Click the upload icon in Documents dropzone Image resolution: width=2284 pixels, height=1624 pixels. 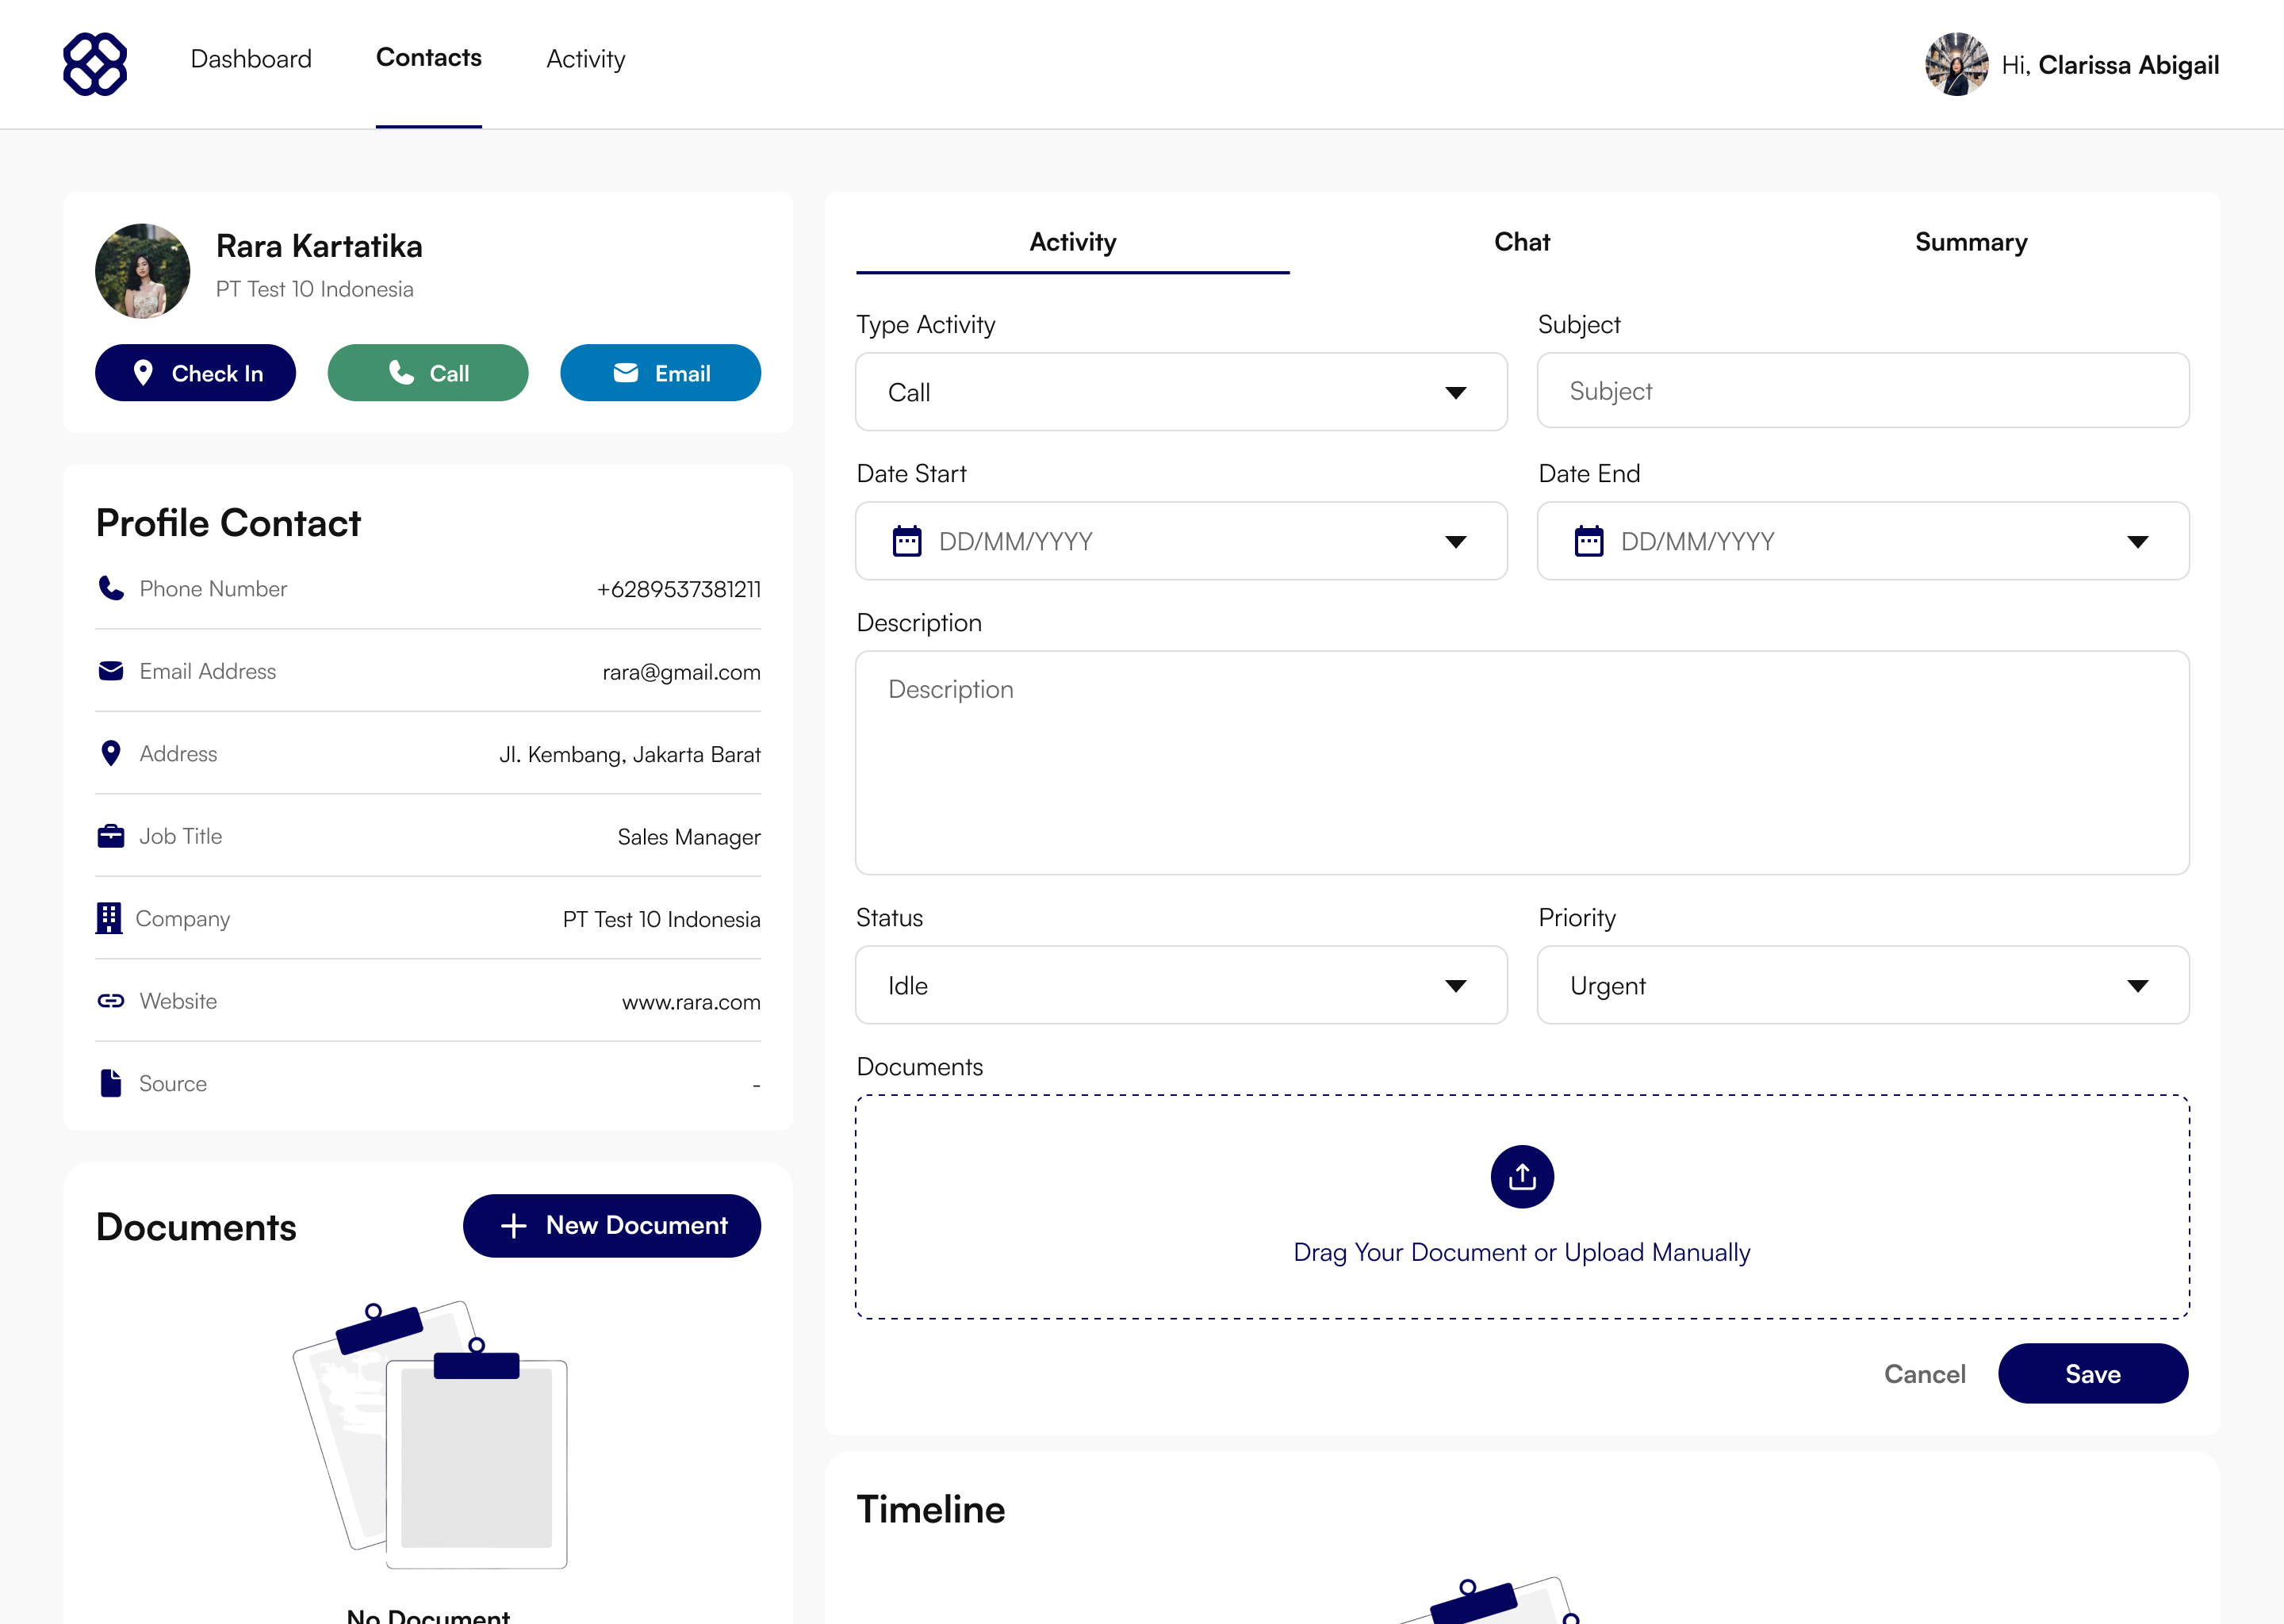pyautogui.click(x=1522, y=1177)
